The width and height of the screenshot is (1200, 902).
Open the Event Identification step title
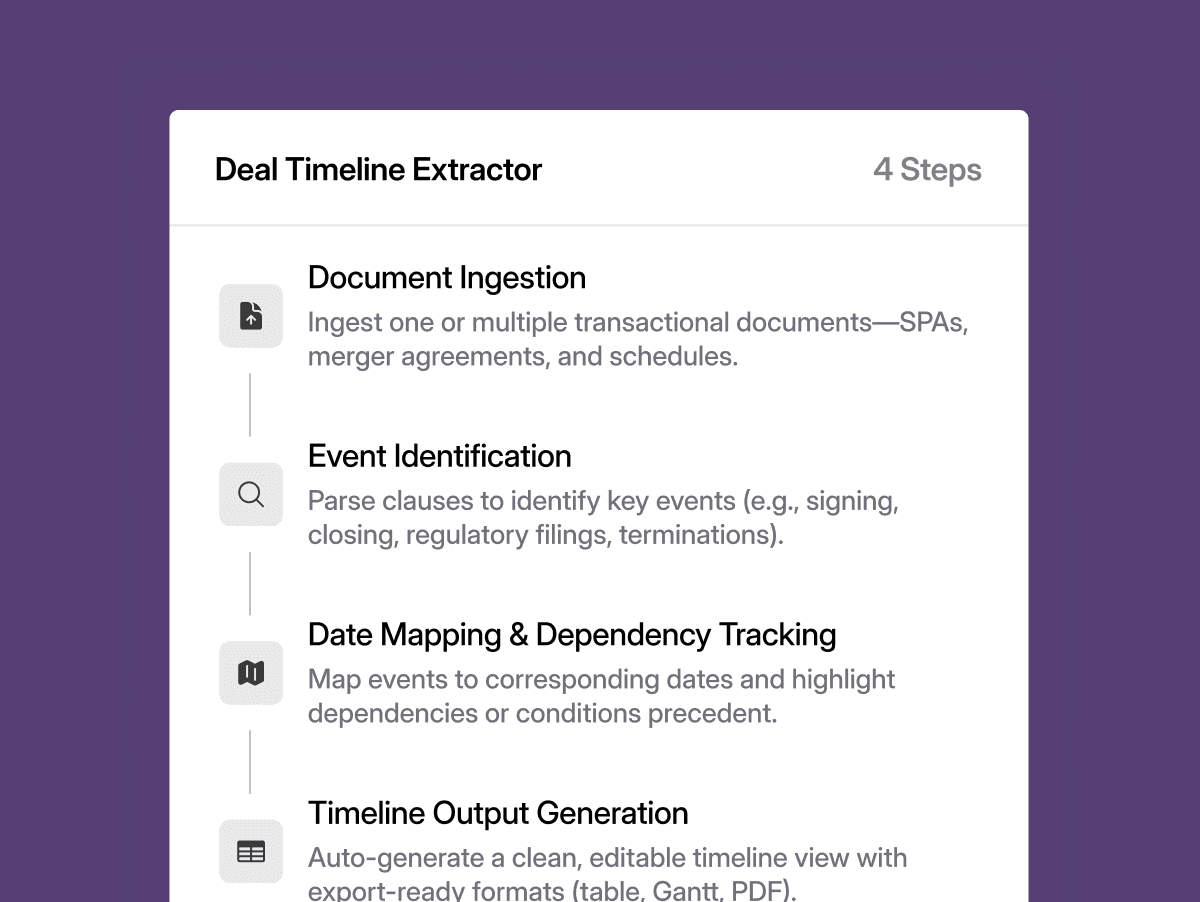[440, 456]
